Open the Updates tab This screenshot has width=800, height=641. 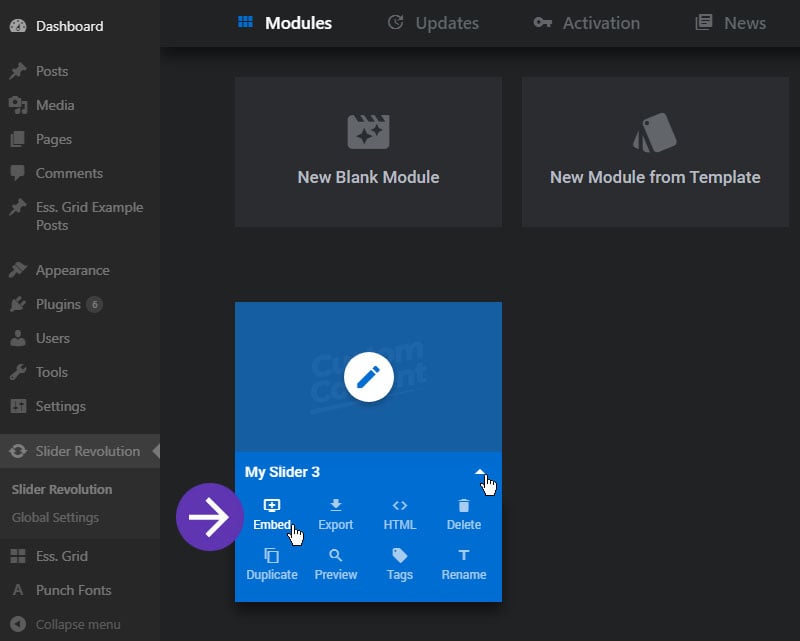tap(433, 23)
